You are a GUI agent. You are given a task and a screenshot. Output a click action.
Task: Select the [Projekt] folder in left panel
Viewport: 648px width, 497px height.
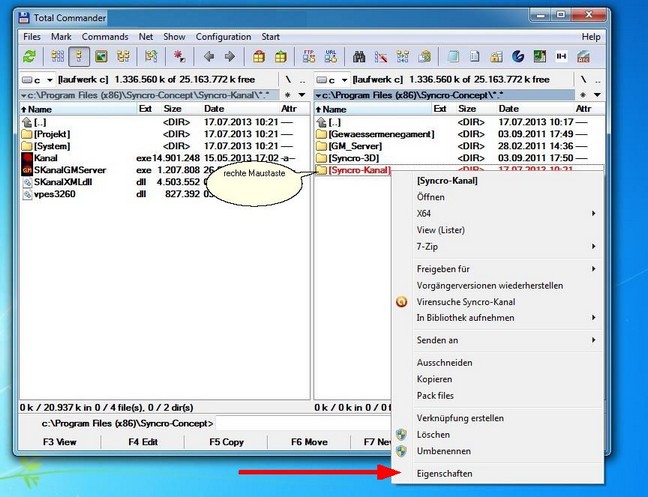pos(52,134)
